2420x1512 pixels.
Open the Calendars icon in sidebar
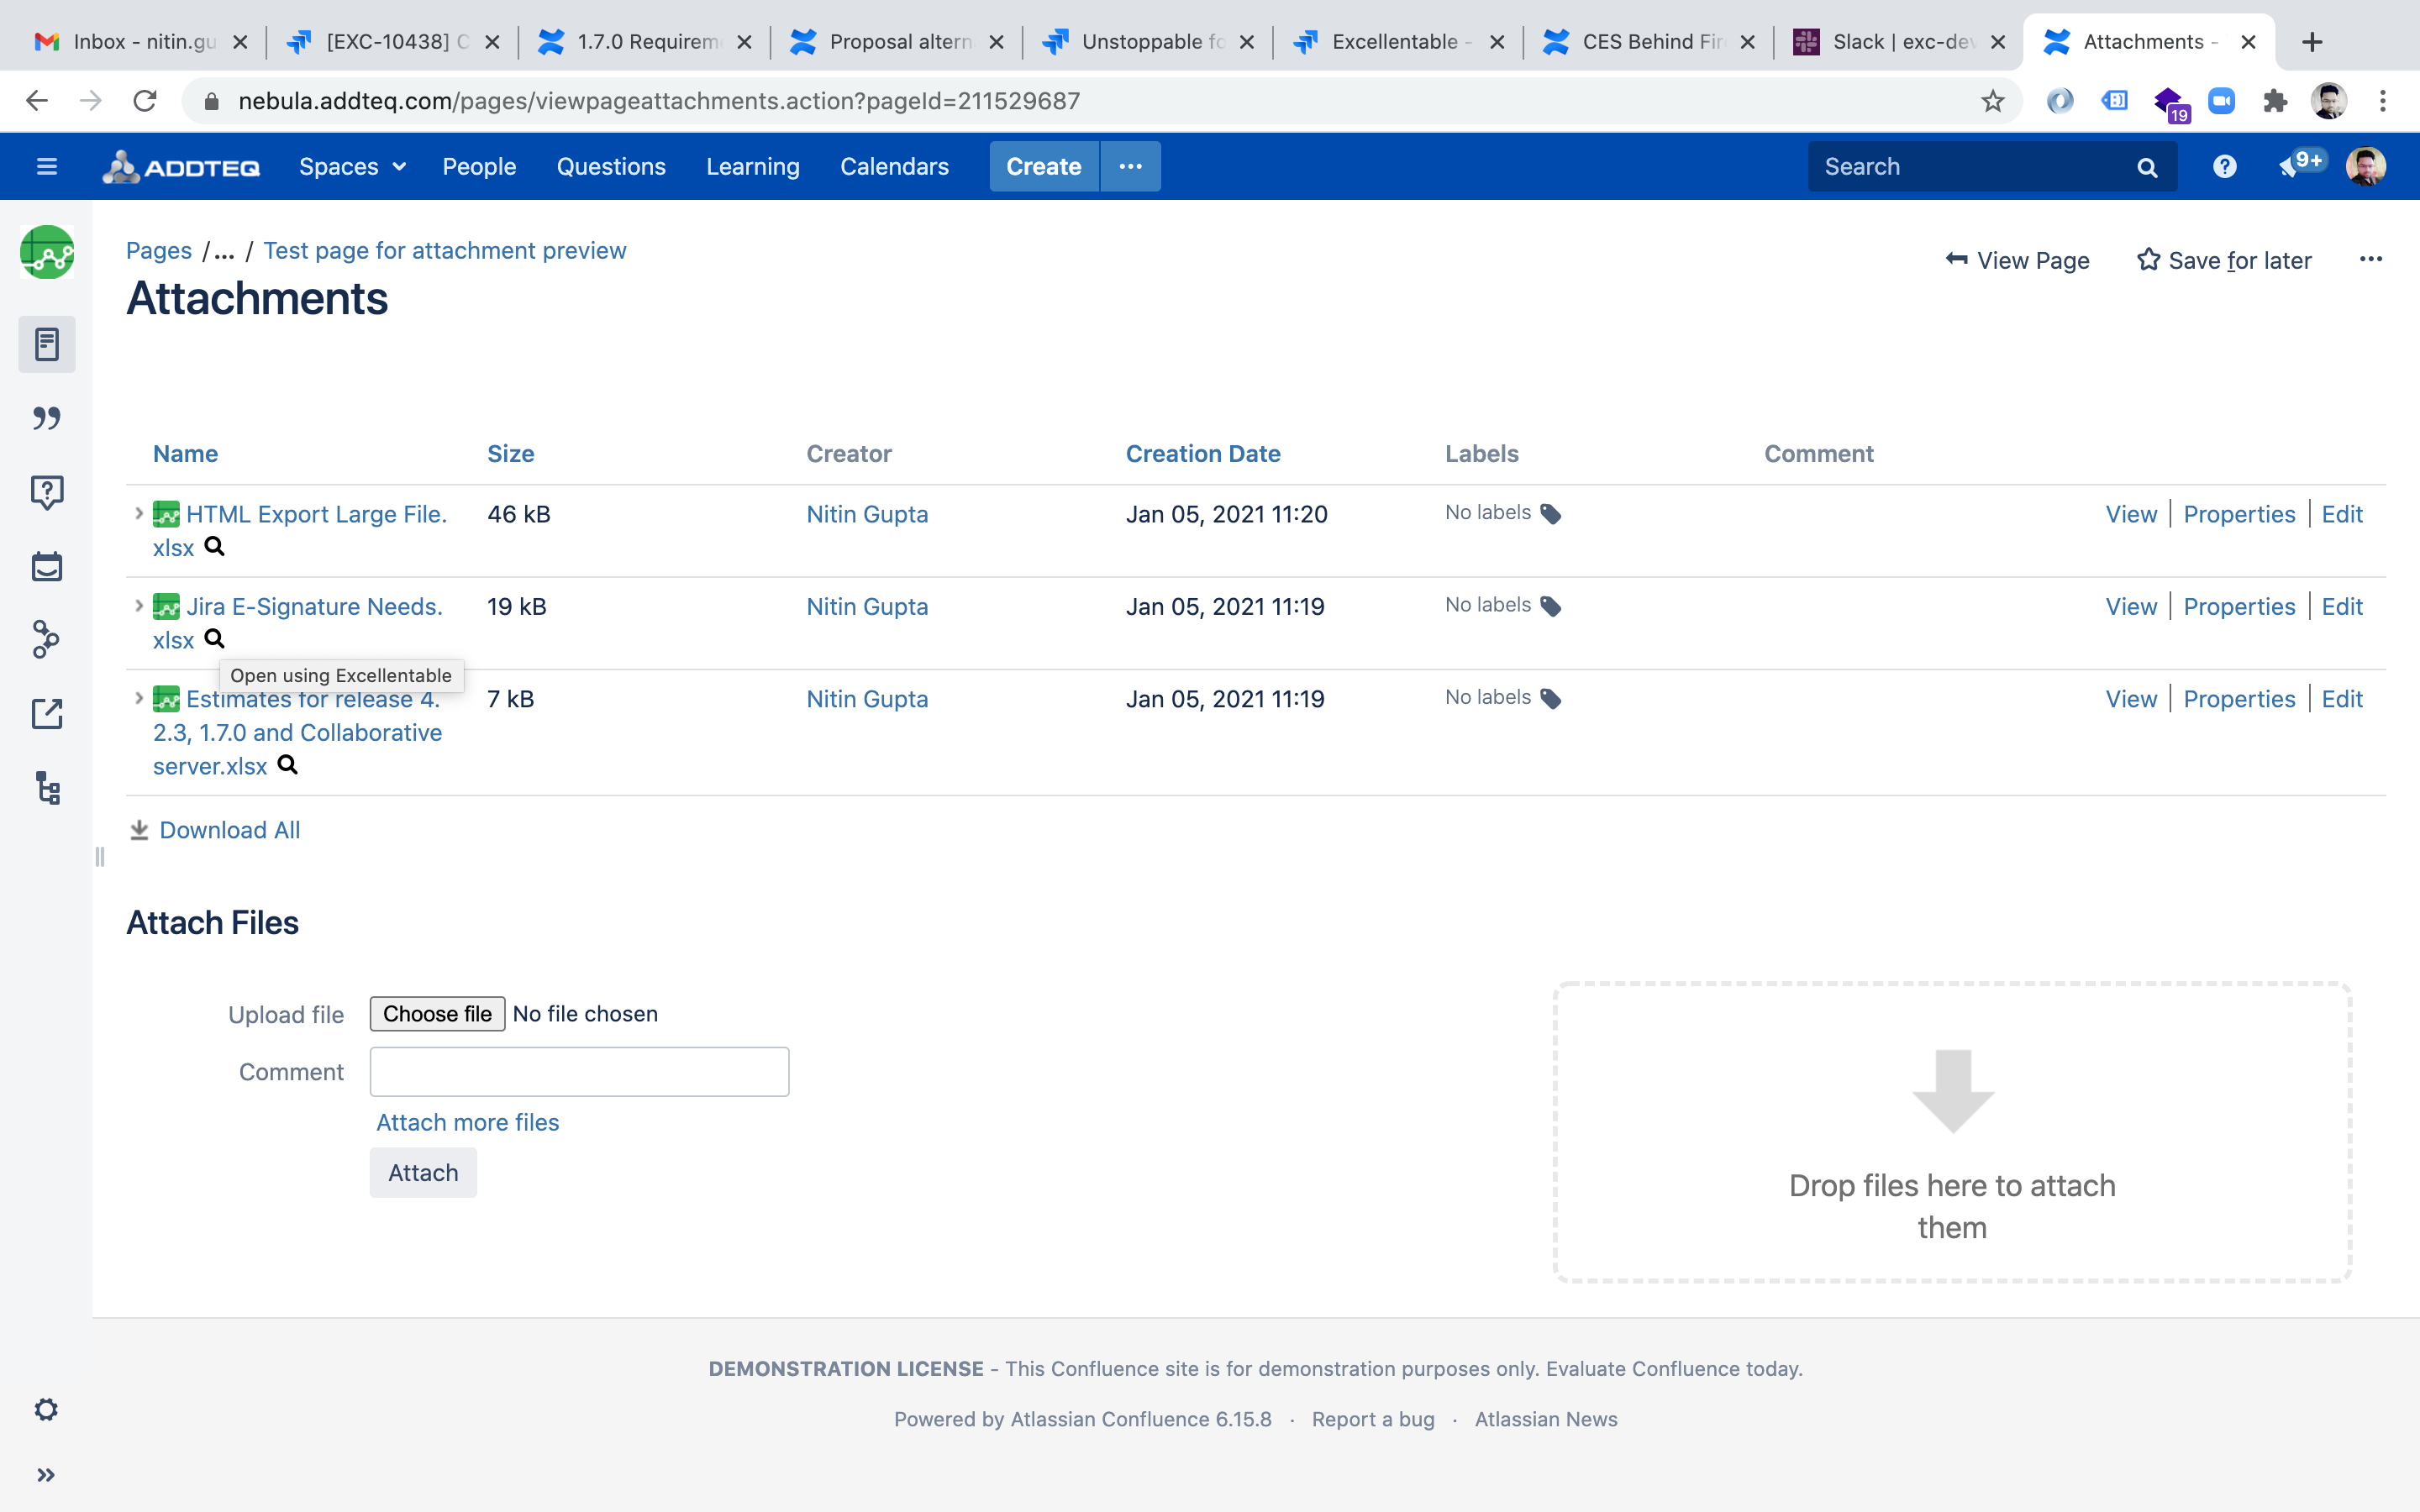pyautogui.click(x=47, y=566)
